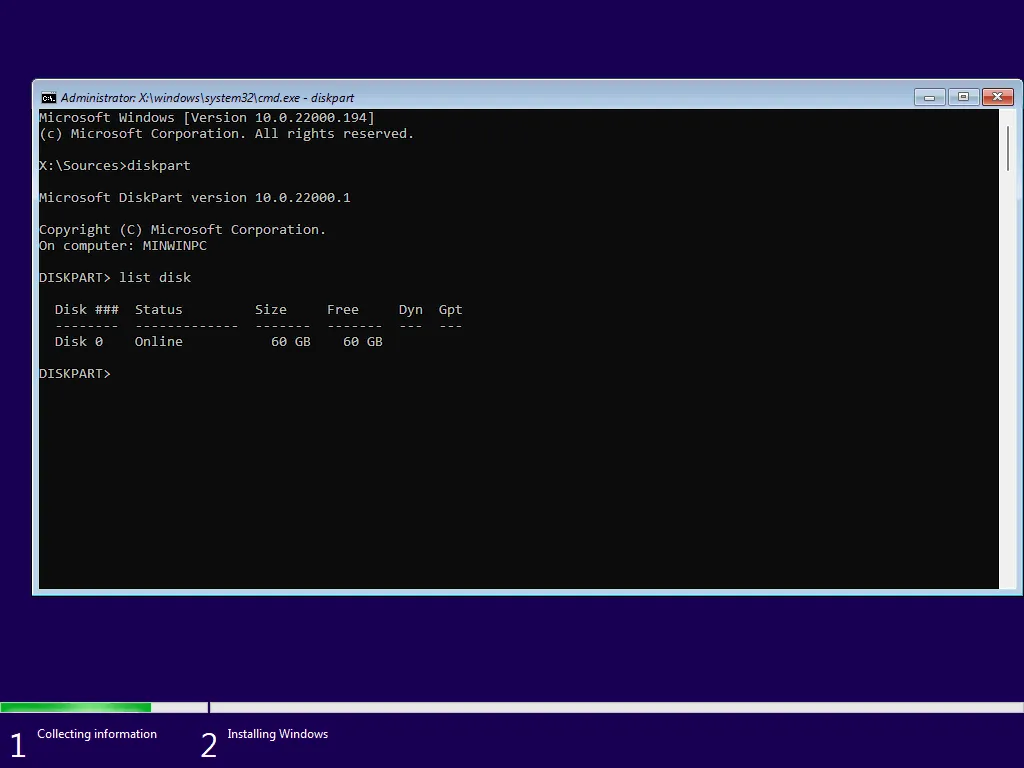Click the minimize icon on the console window
The image size is (1024, 768).
[928, 97]
